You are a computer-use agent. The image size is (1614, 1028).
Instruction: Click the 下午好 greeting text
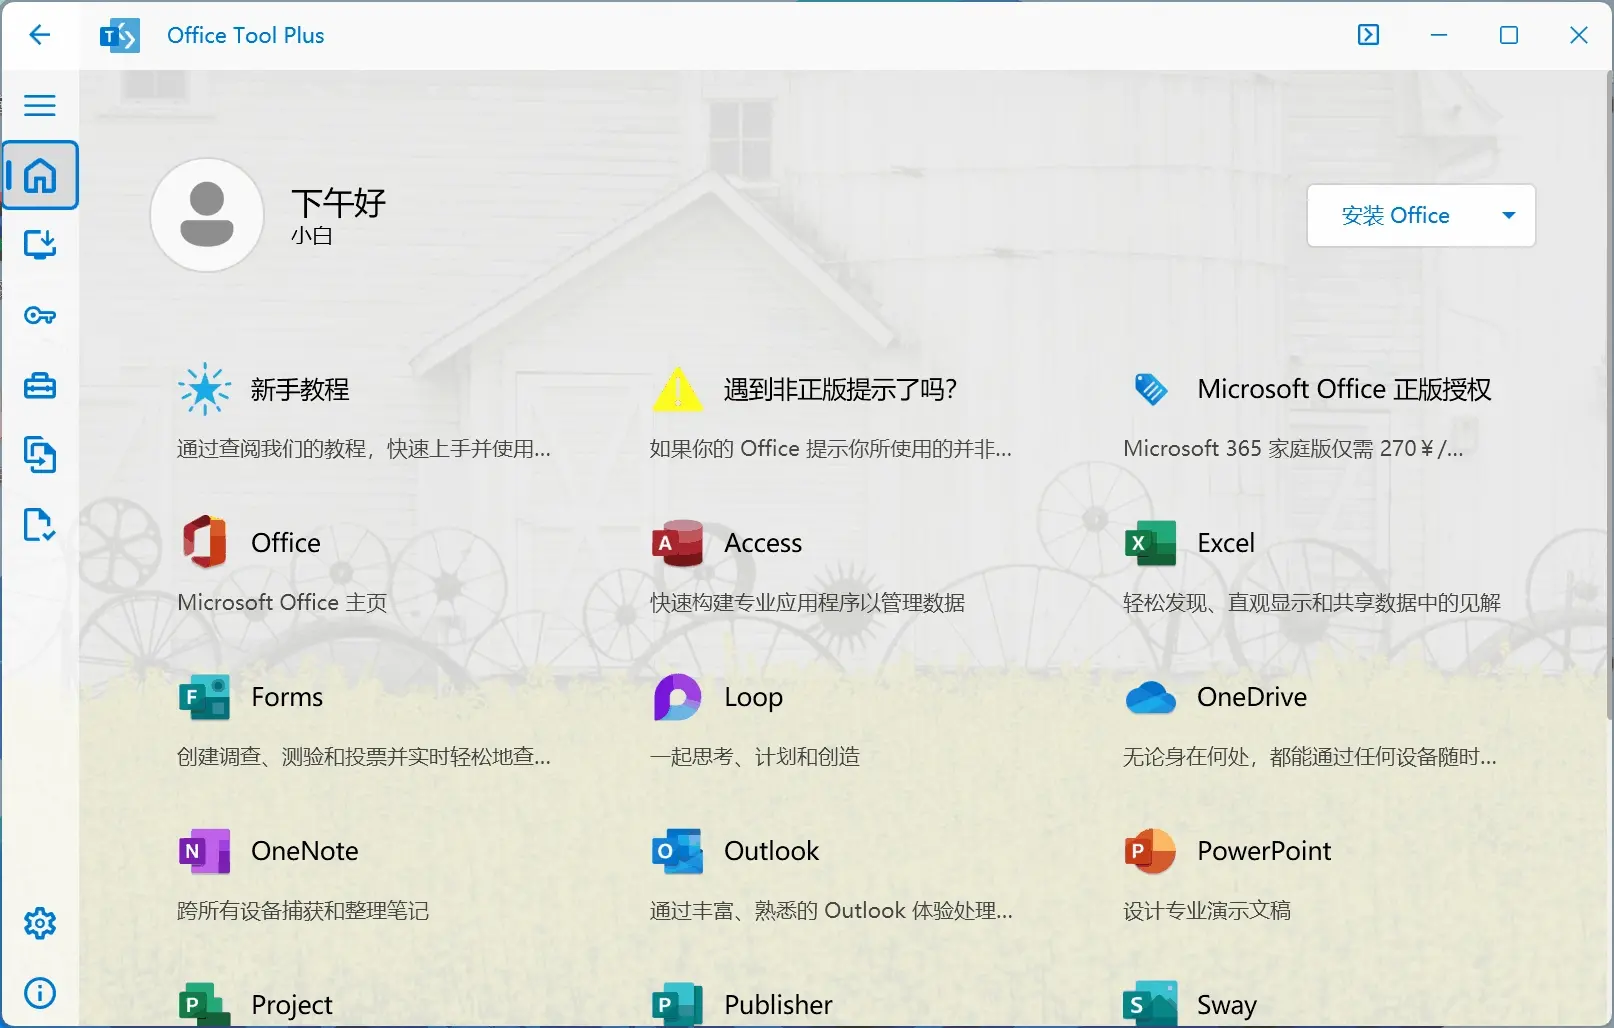pos(338,203)
